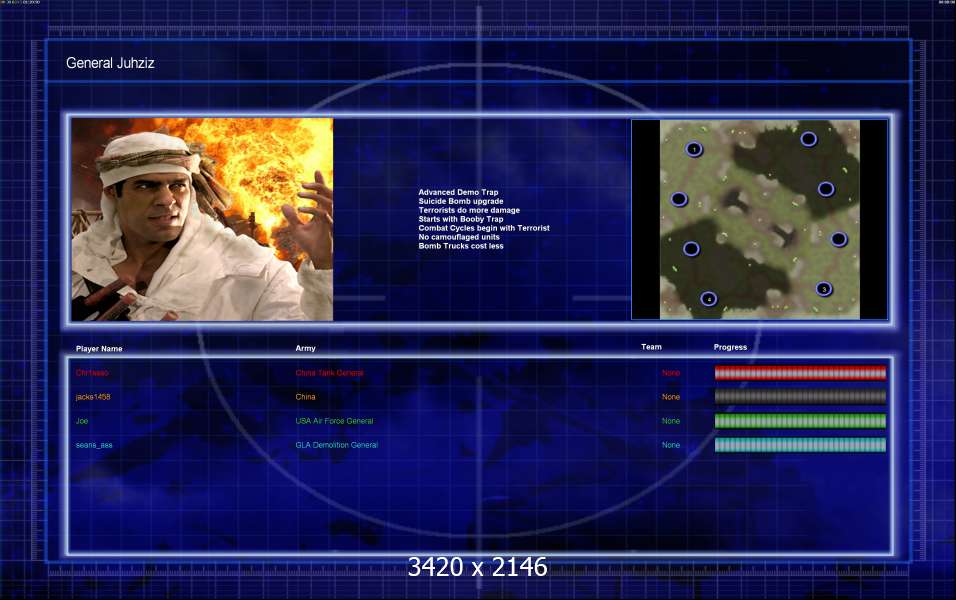Click the No camouflaged units line

pyautogui.click(x=459, y=237)
